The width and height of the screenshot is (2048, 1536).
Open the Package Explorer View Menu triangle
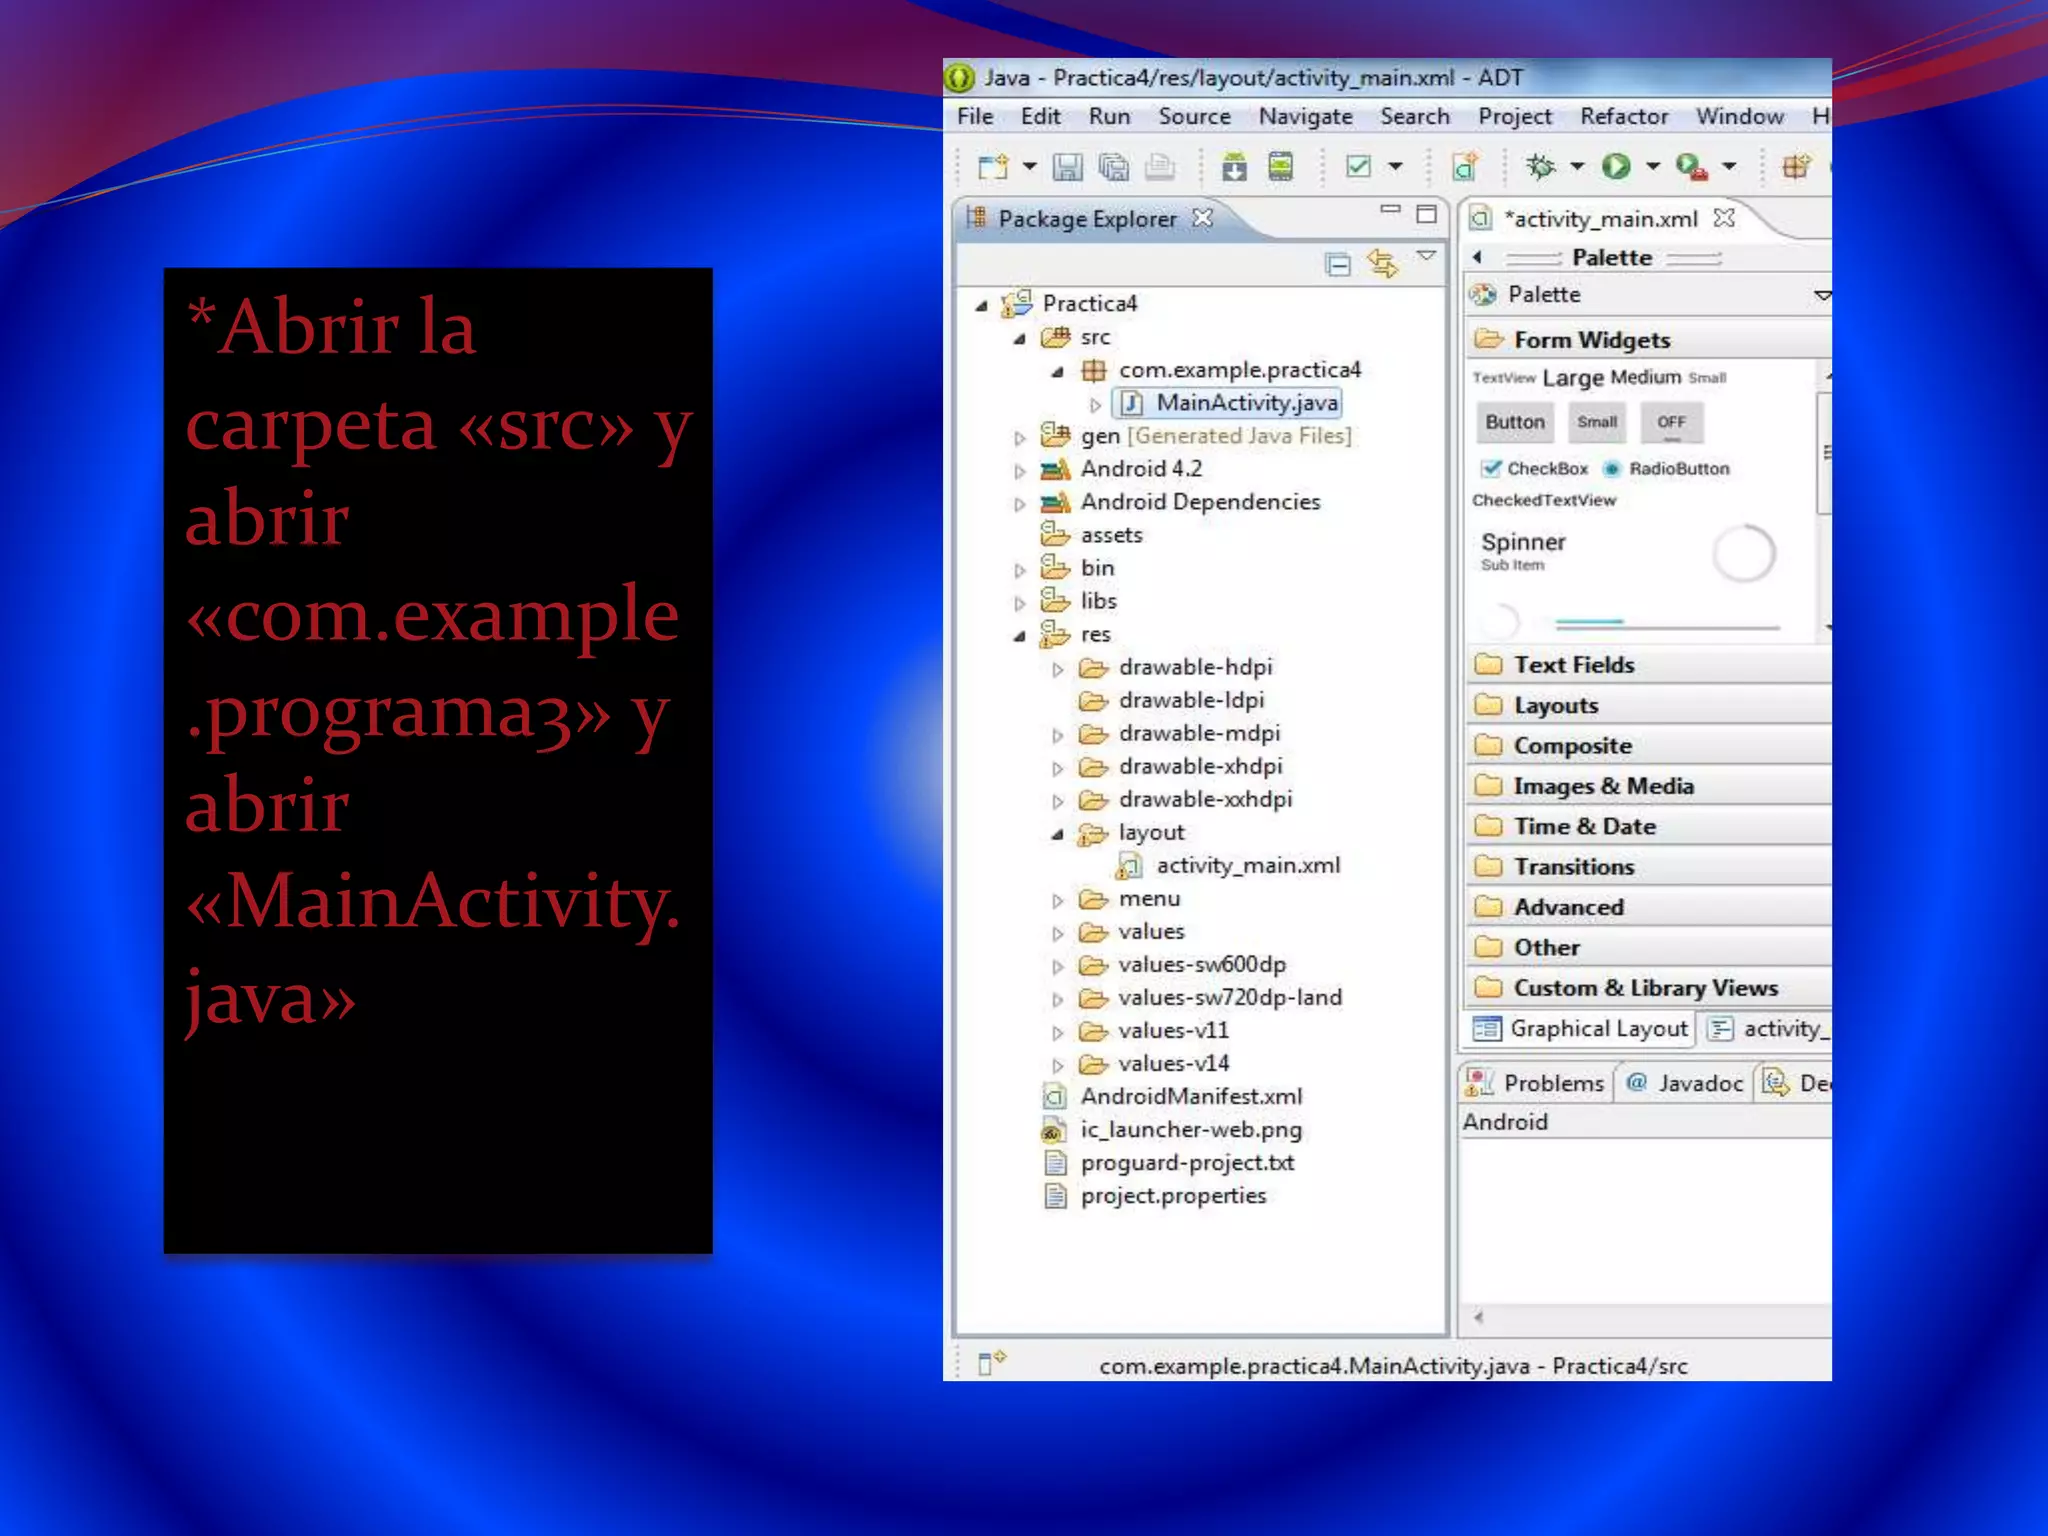(x=1427, y=257)
